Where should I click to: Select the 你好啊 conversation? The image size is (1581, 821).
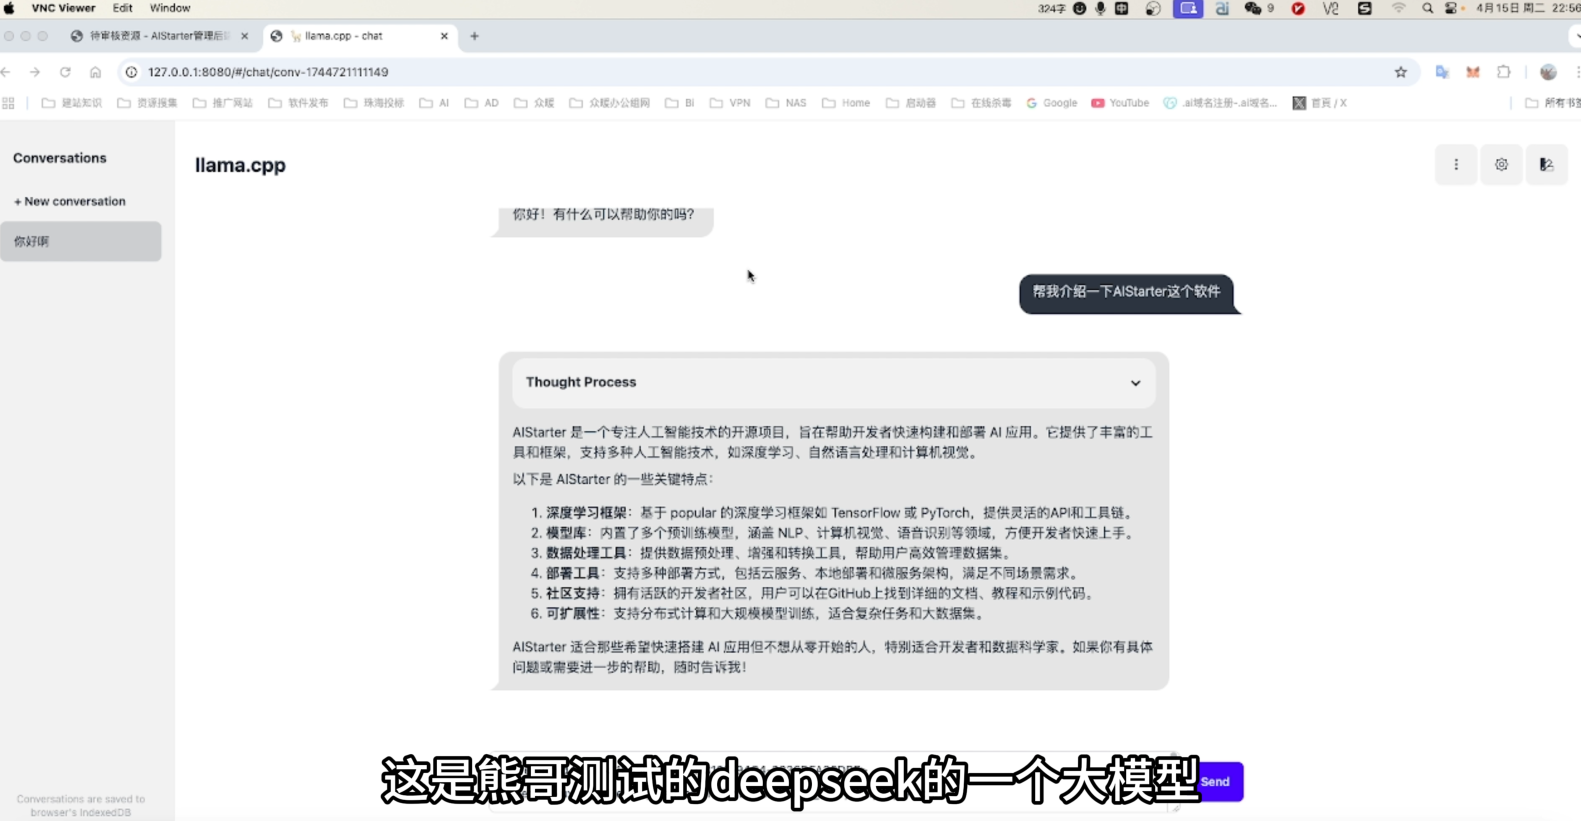[x=81, y=241]
